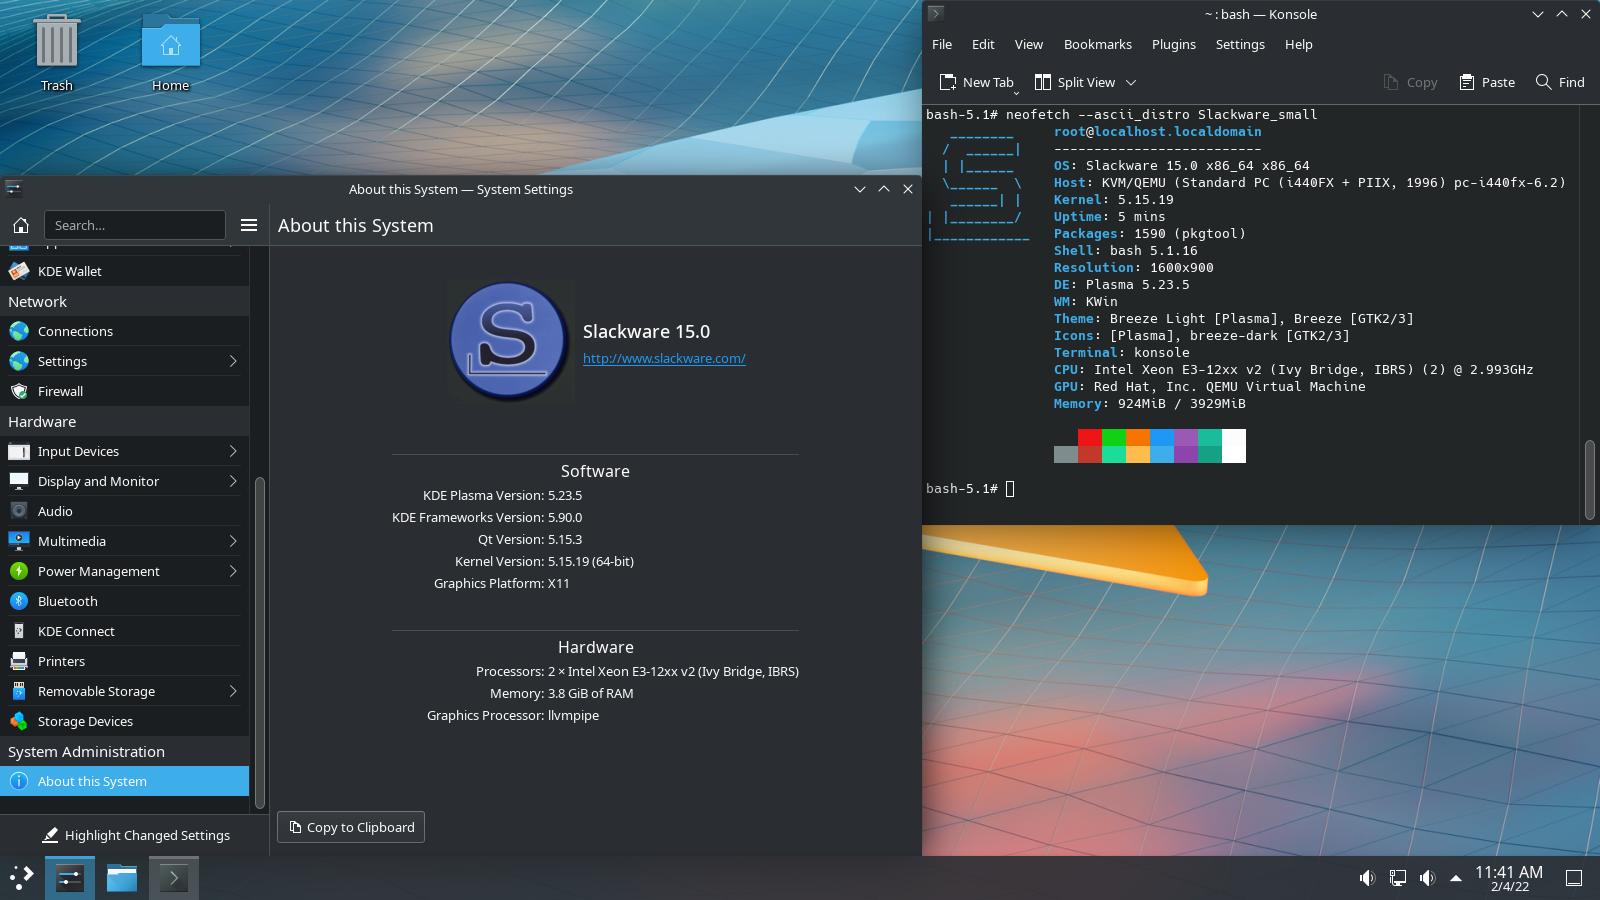Open the Split View dropdown arrow
This screenshot has width=1600, height=900.
tap(1131, 83)
